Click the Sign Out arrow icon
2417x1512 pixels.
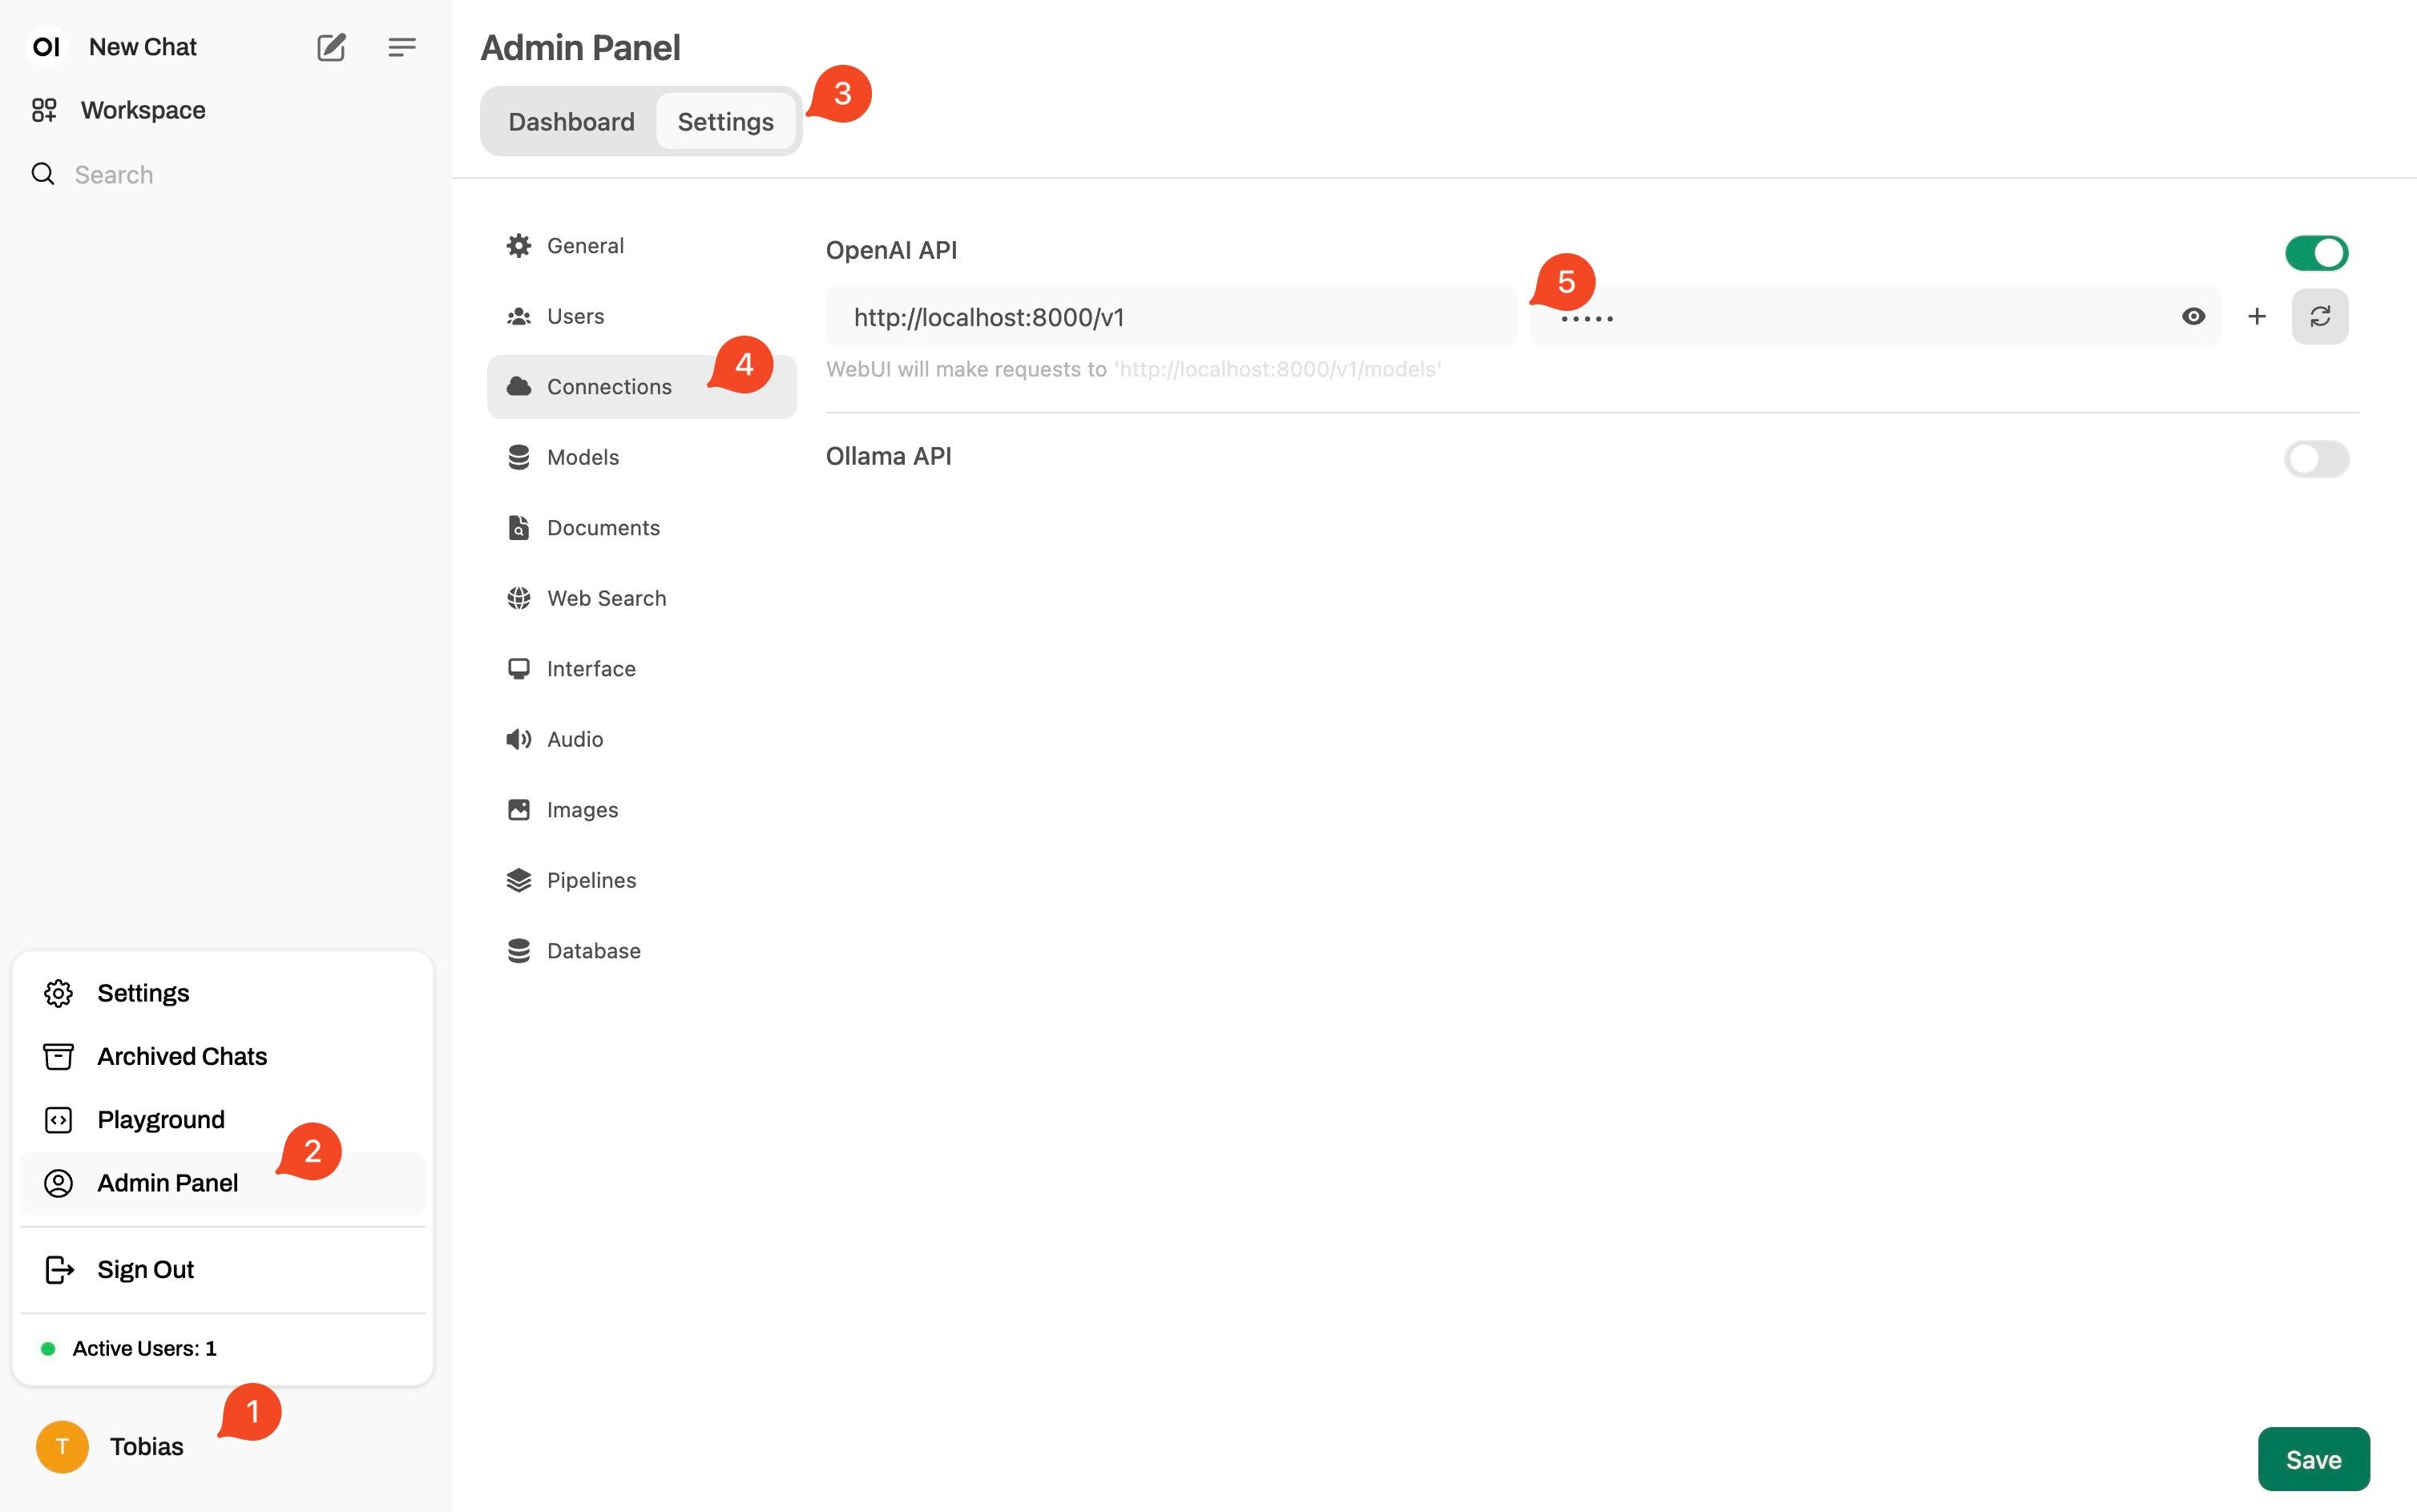click(x=59, y=1269)
